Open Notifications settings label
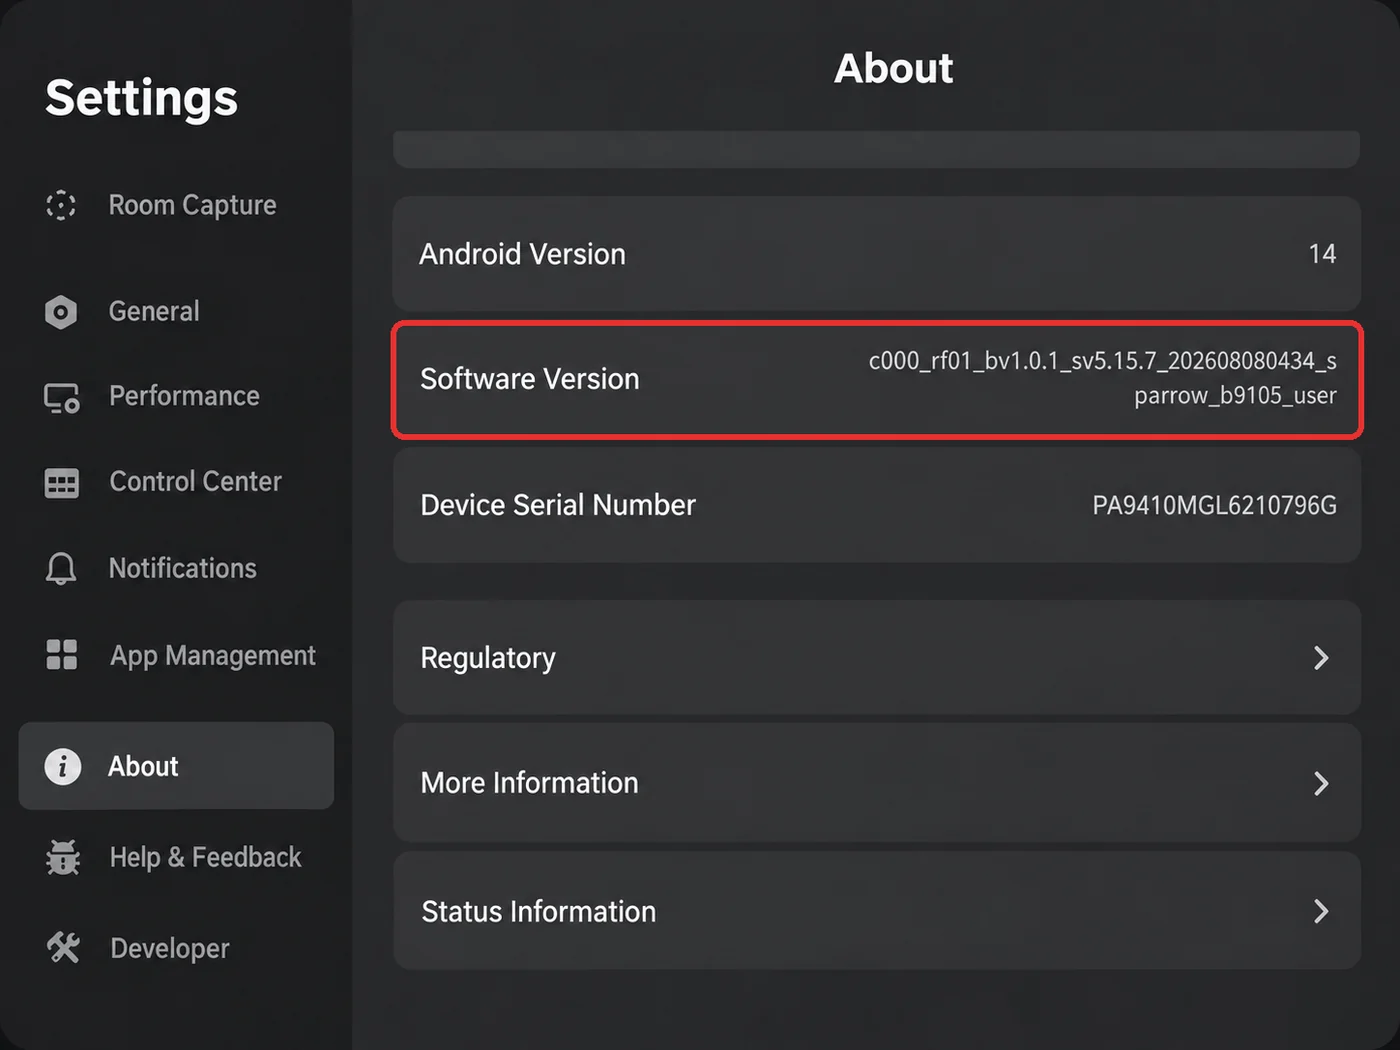This screenshot has height=1050, width=1400. [183, 568]
